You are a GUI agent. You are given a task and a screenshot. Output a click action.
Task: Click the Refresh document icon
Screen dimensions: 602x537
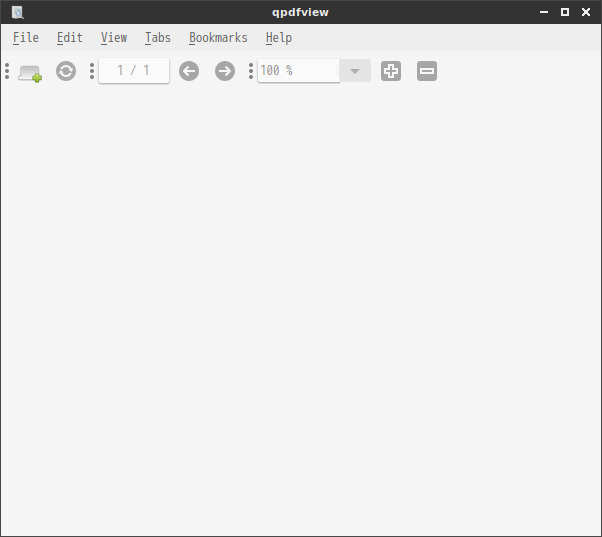pyautogui.click(x=66, y=71)
